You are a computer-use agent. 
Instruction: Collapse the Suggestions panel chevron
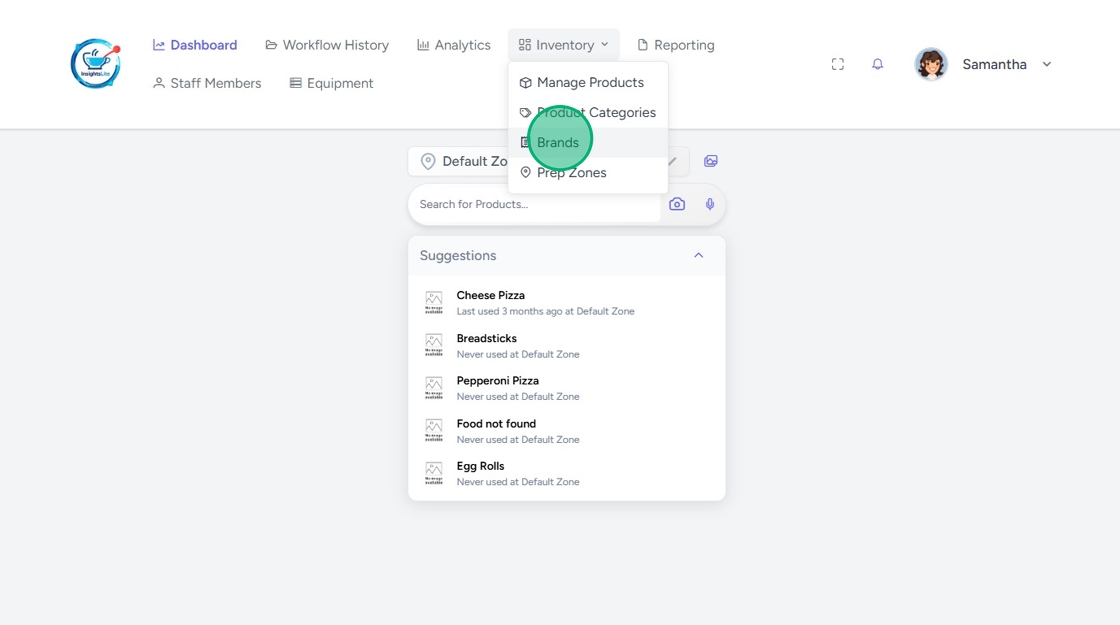tap(699, 256)
